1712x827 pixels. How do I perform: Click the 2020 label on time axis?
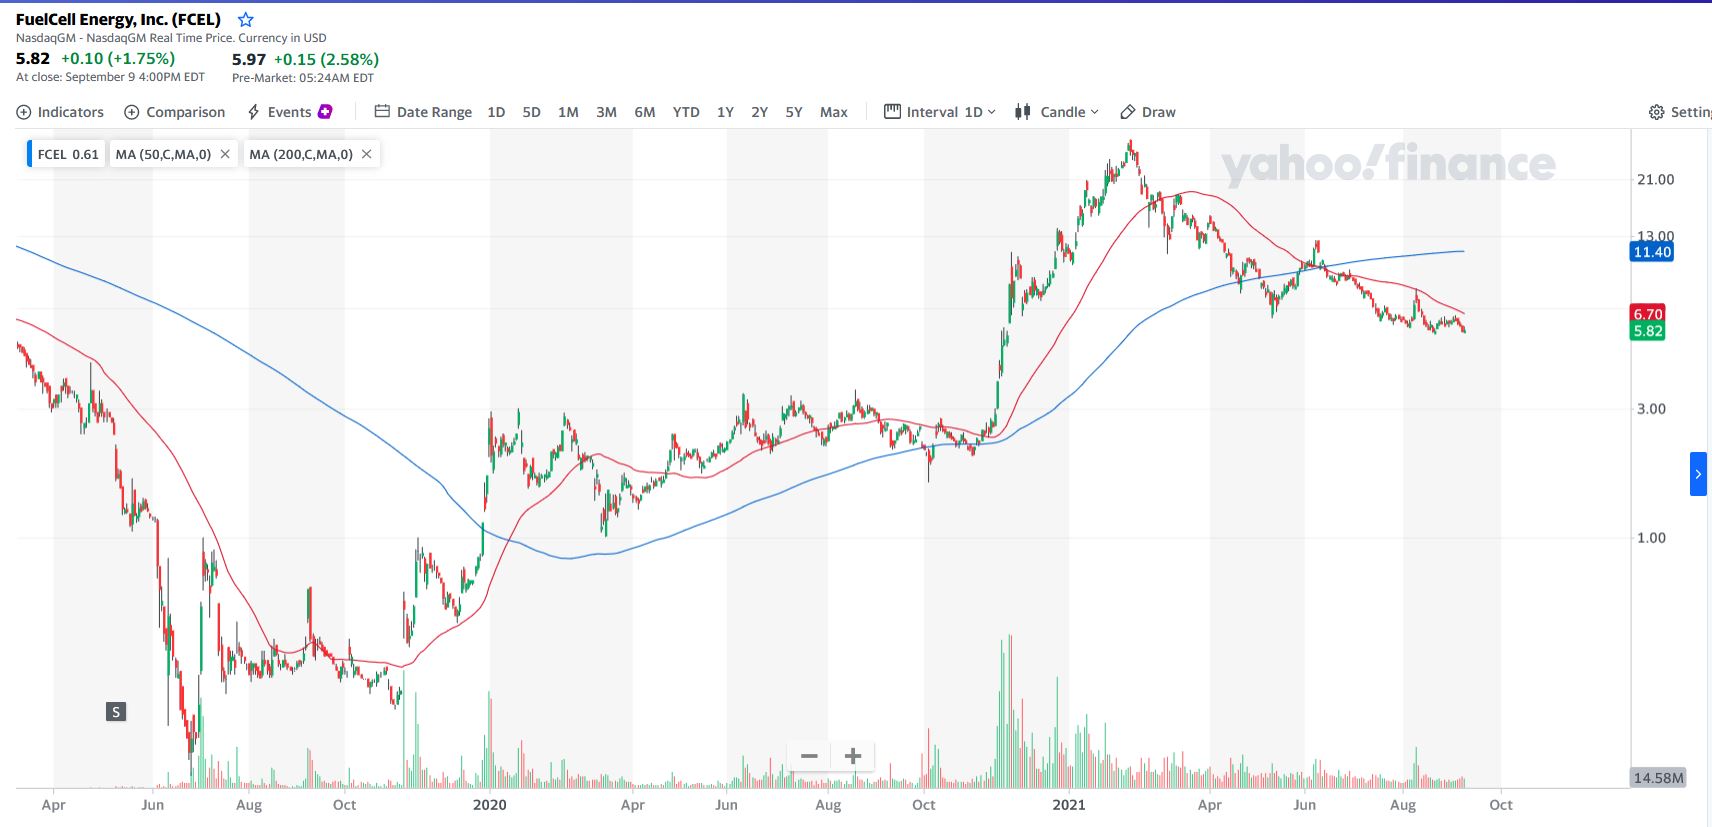click(490, 804)
